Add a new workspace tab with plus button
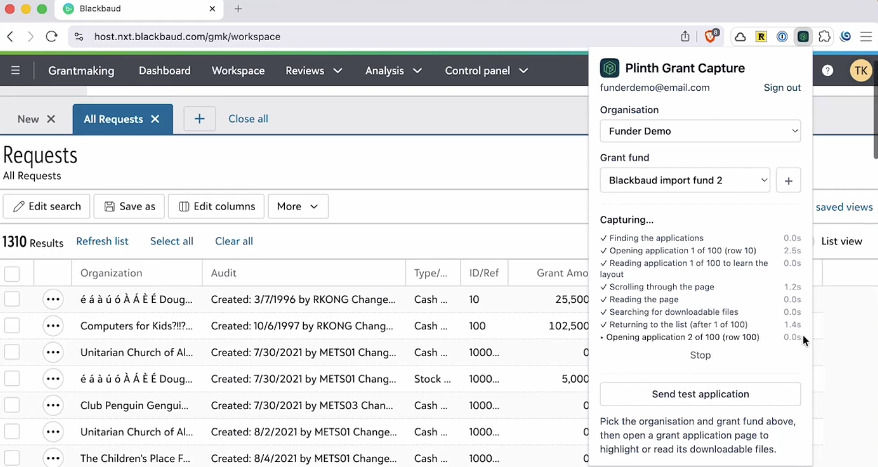The width and height of the screenshot is (878, 467). click(199, 119)
